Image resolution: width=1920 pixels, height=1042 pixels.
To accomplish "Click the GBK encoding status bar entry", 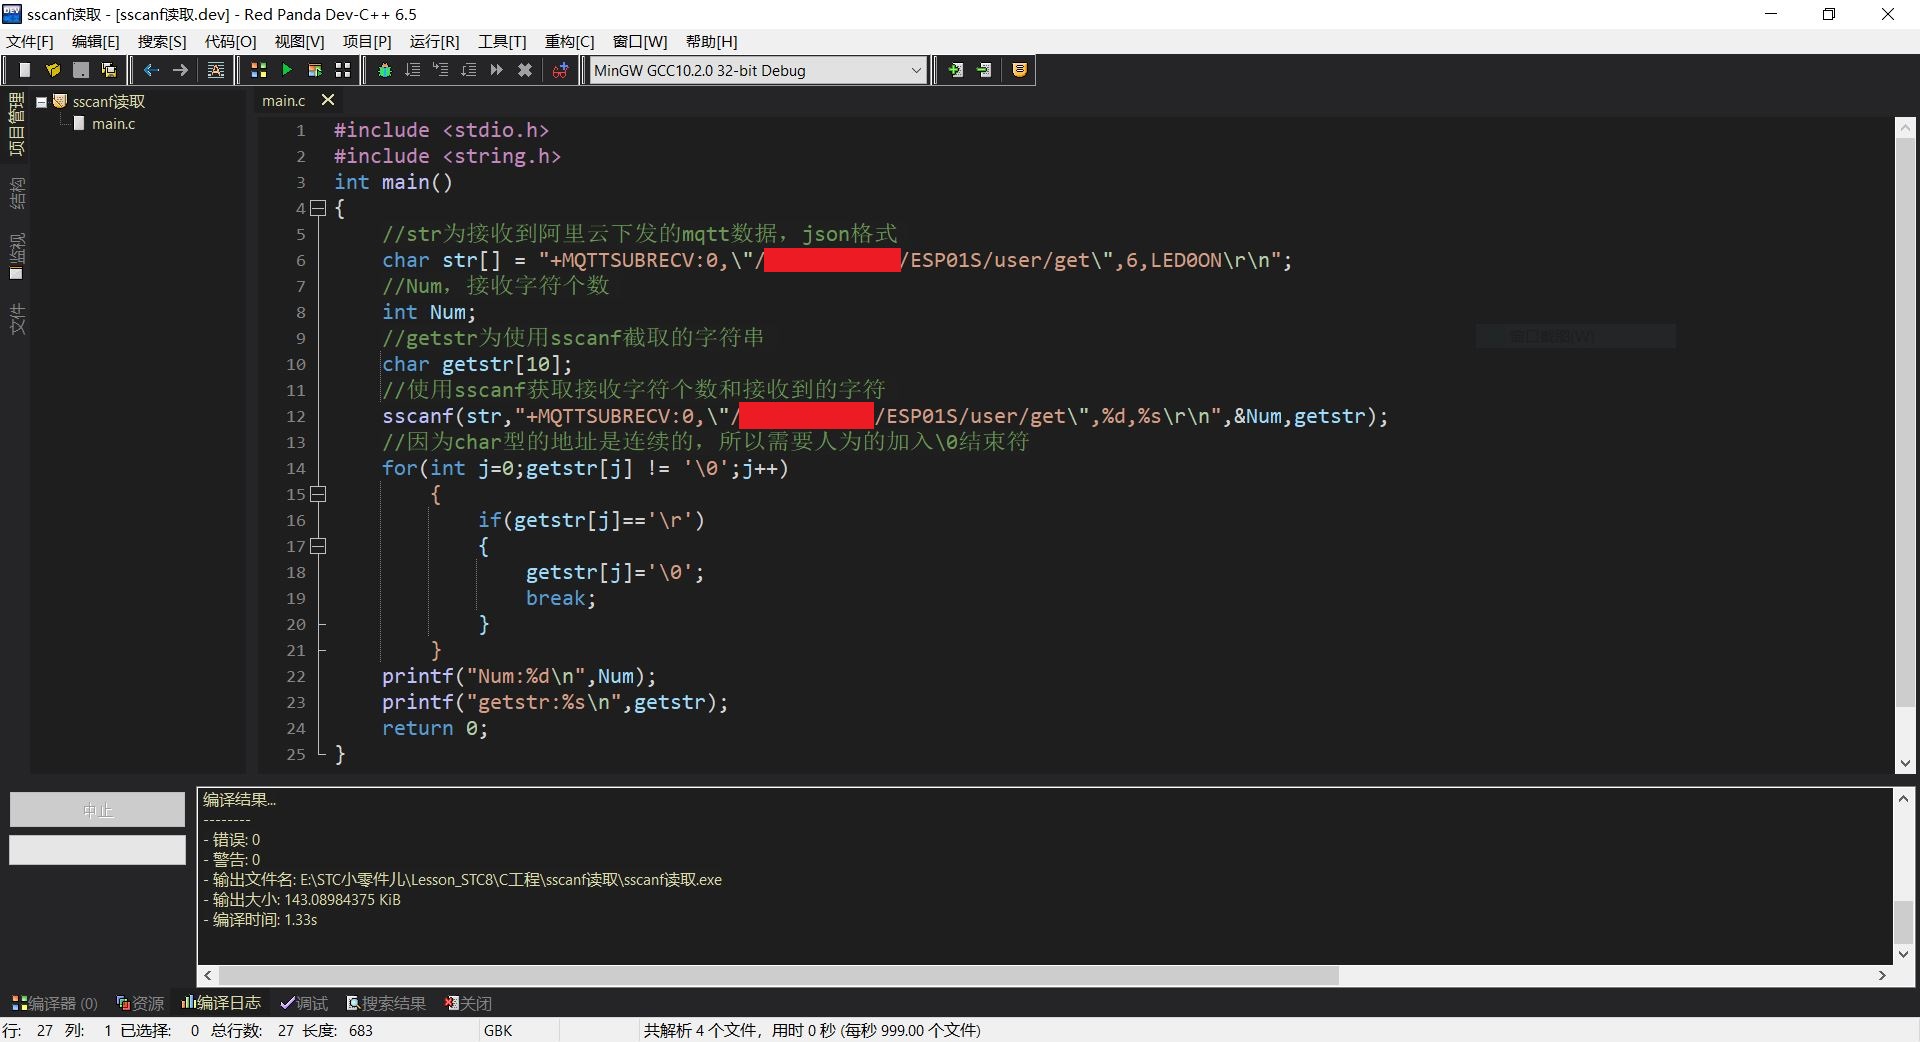I will (498, 1030).
